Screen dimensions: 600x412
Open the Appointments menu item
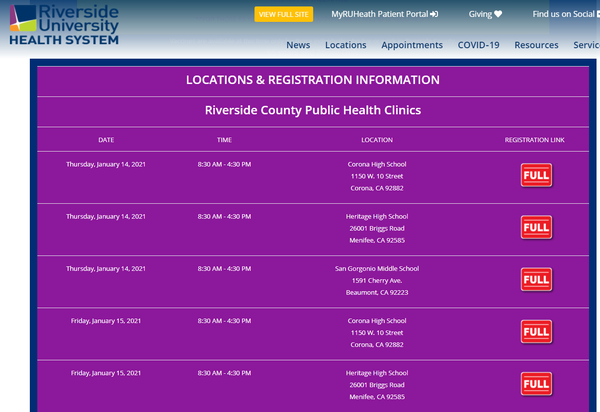pos(412,45)
